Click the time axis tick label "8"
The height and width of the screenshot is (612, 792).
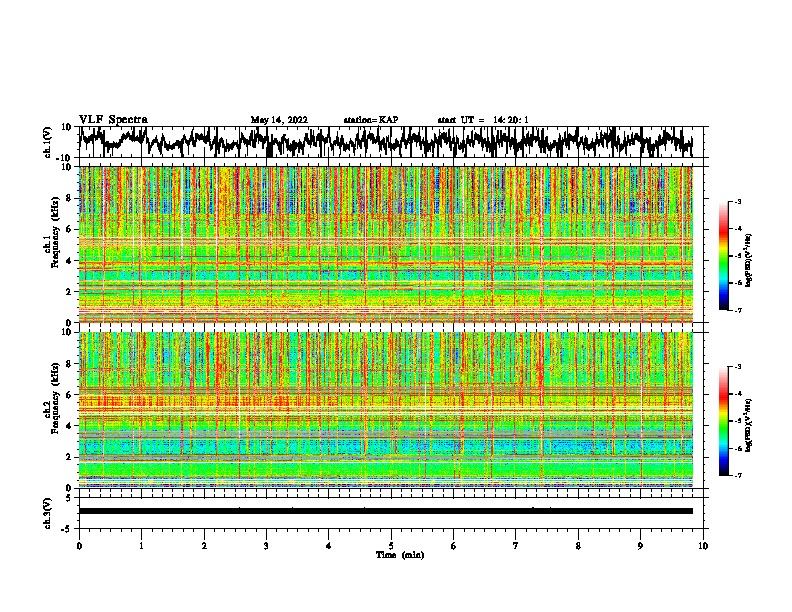coord(578,546)
